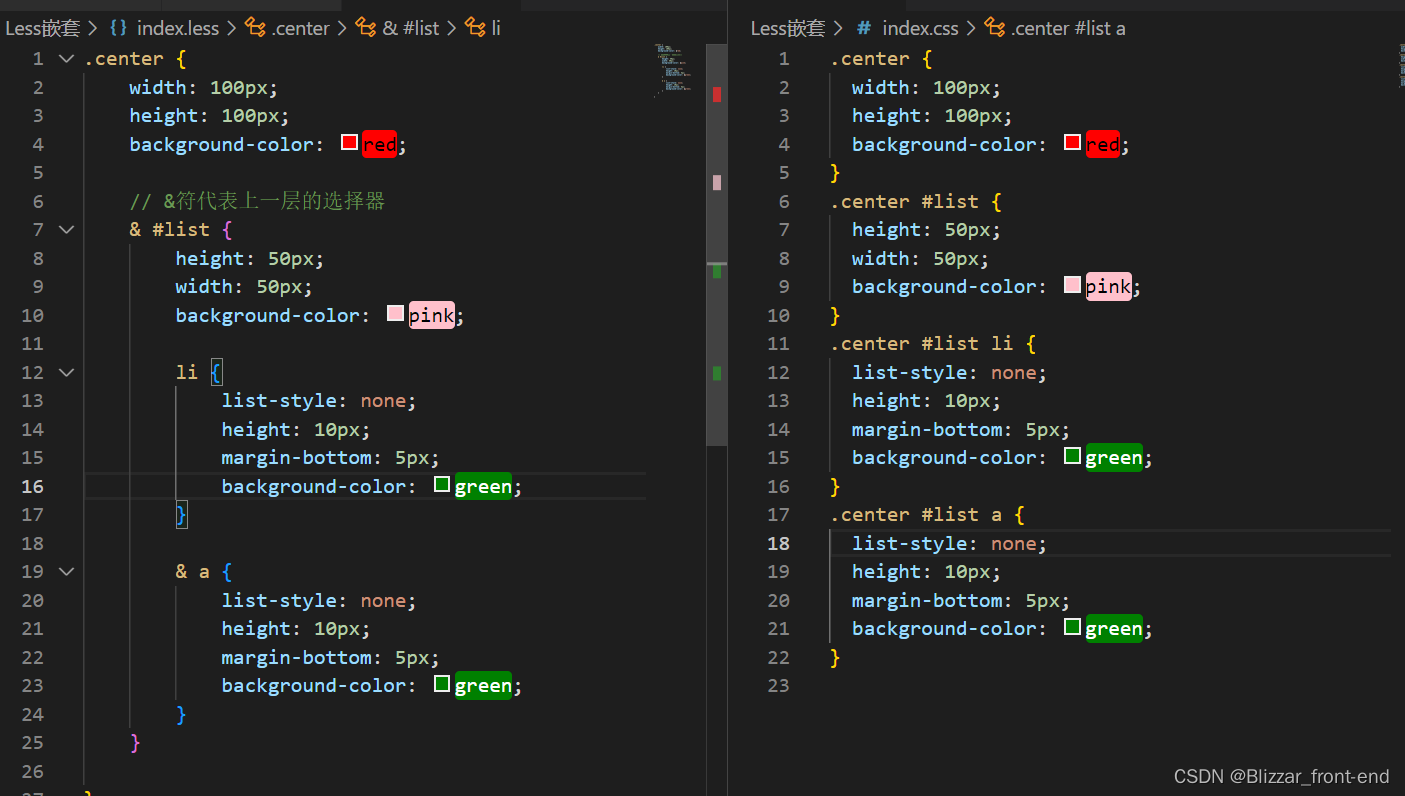The height and width of the screenshot is (796, 1405).
Task: Select the li breadcrumb segment
Action: point(495,28)
